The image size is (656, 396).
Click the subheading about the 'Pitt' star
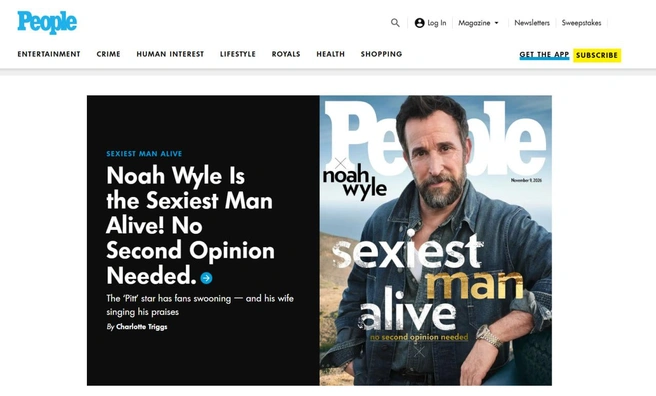point(200,305)
